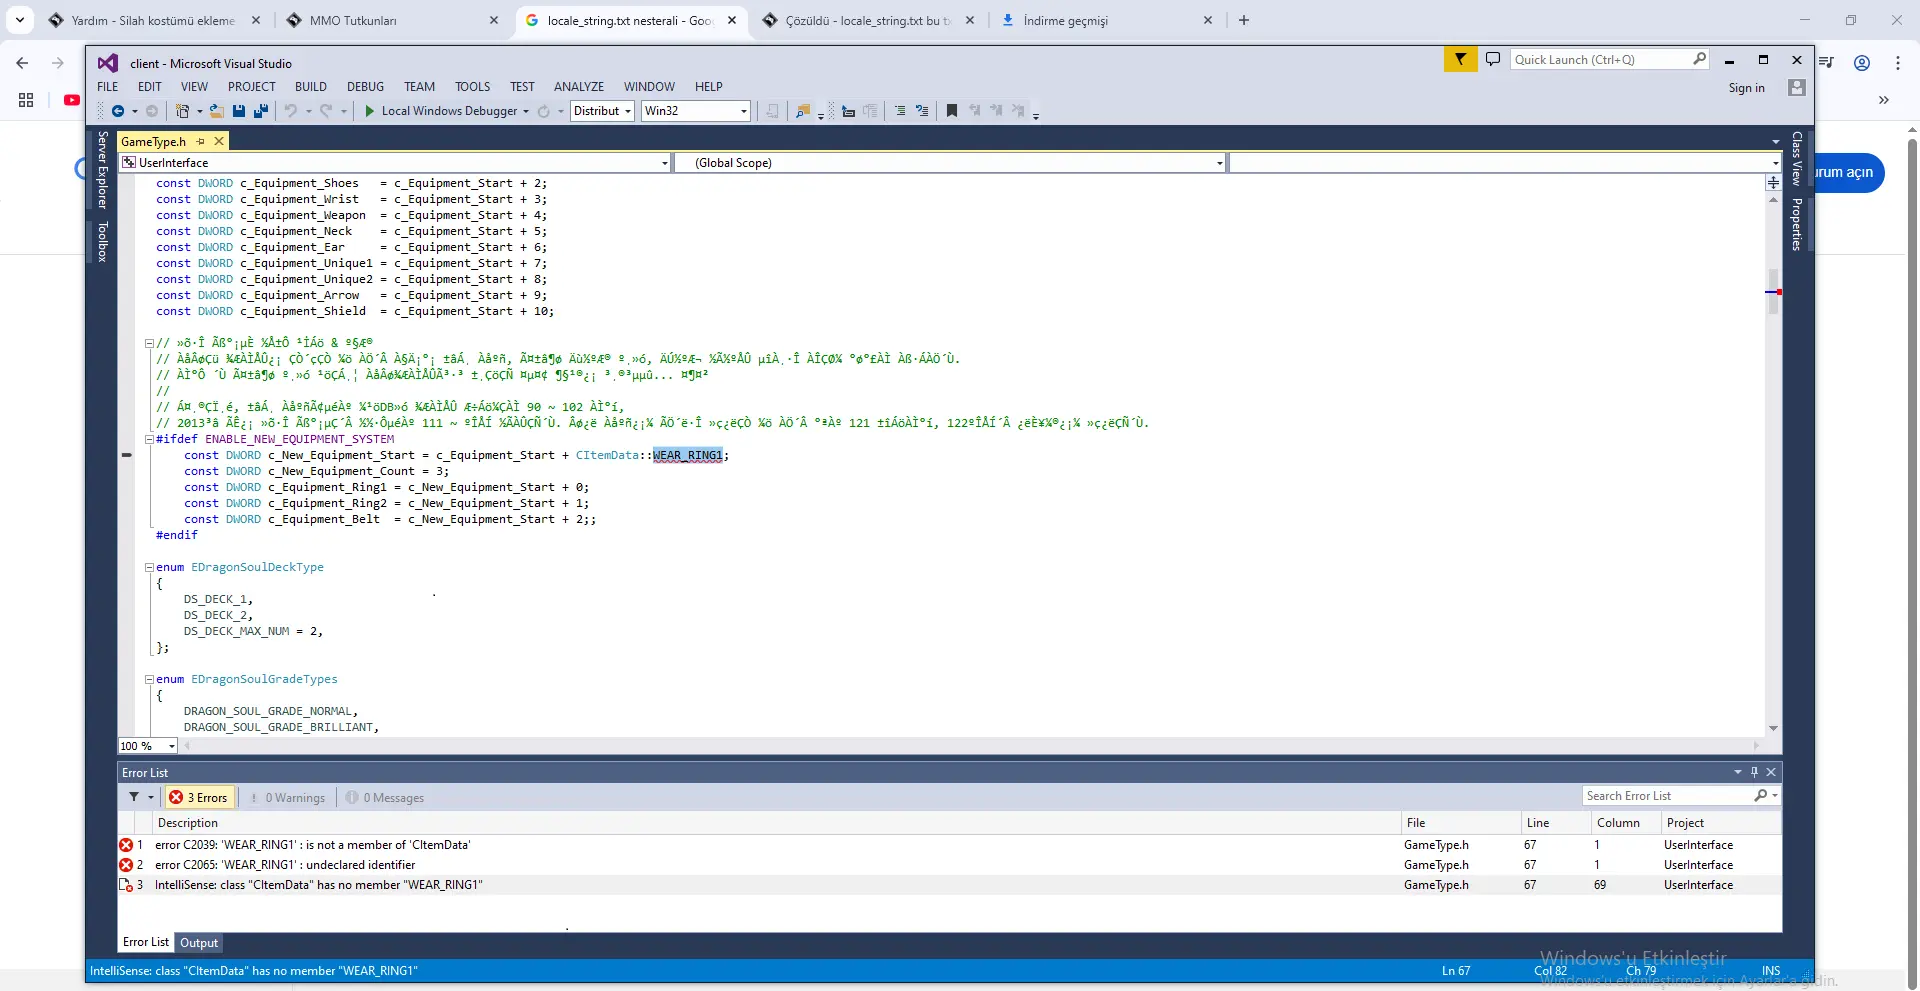Click the Error List auto-hide pin icon

tap(1754, 772)
